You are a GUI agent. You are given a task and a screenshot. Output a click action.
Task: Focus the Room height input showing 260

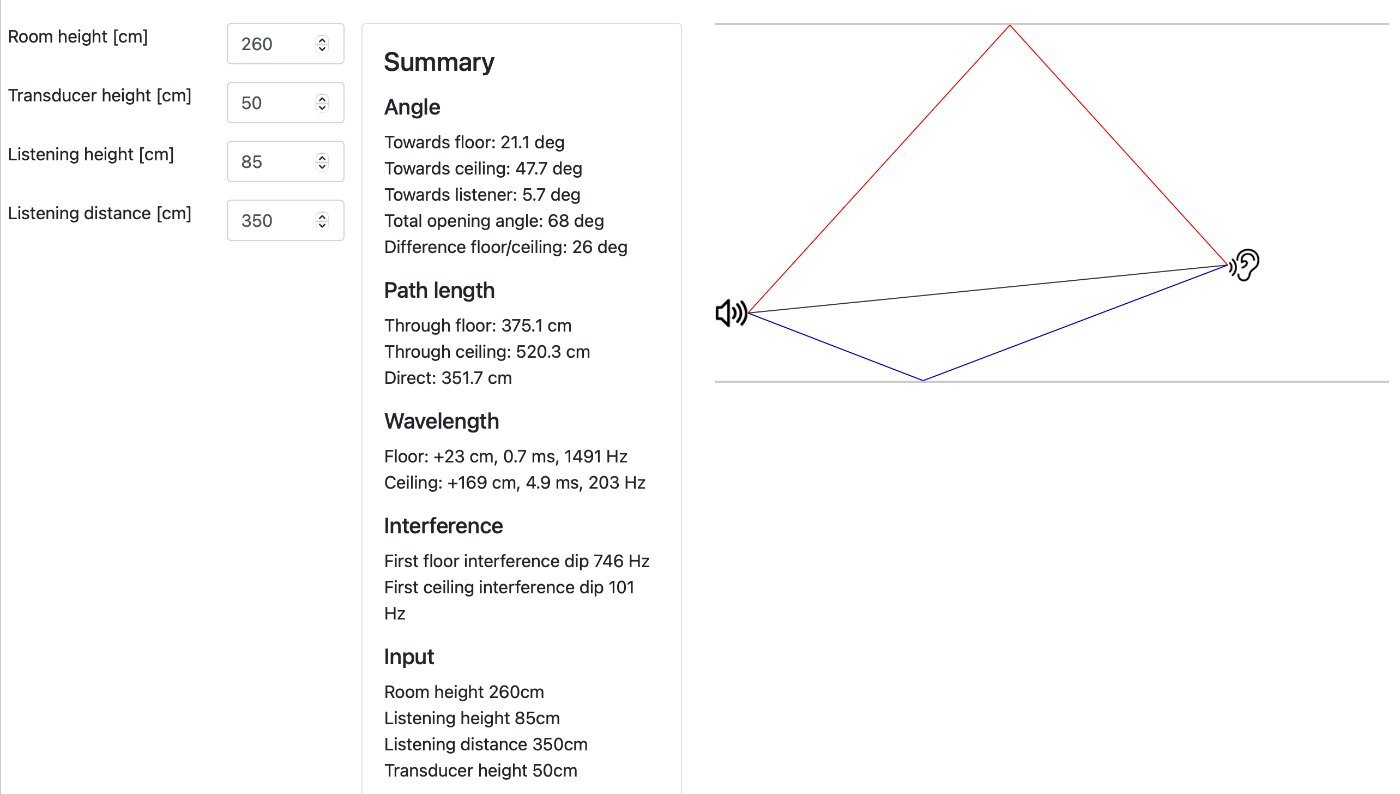pos(285,44)
